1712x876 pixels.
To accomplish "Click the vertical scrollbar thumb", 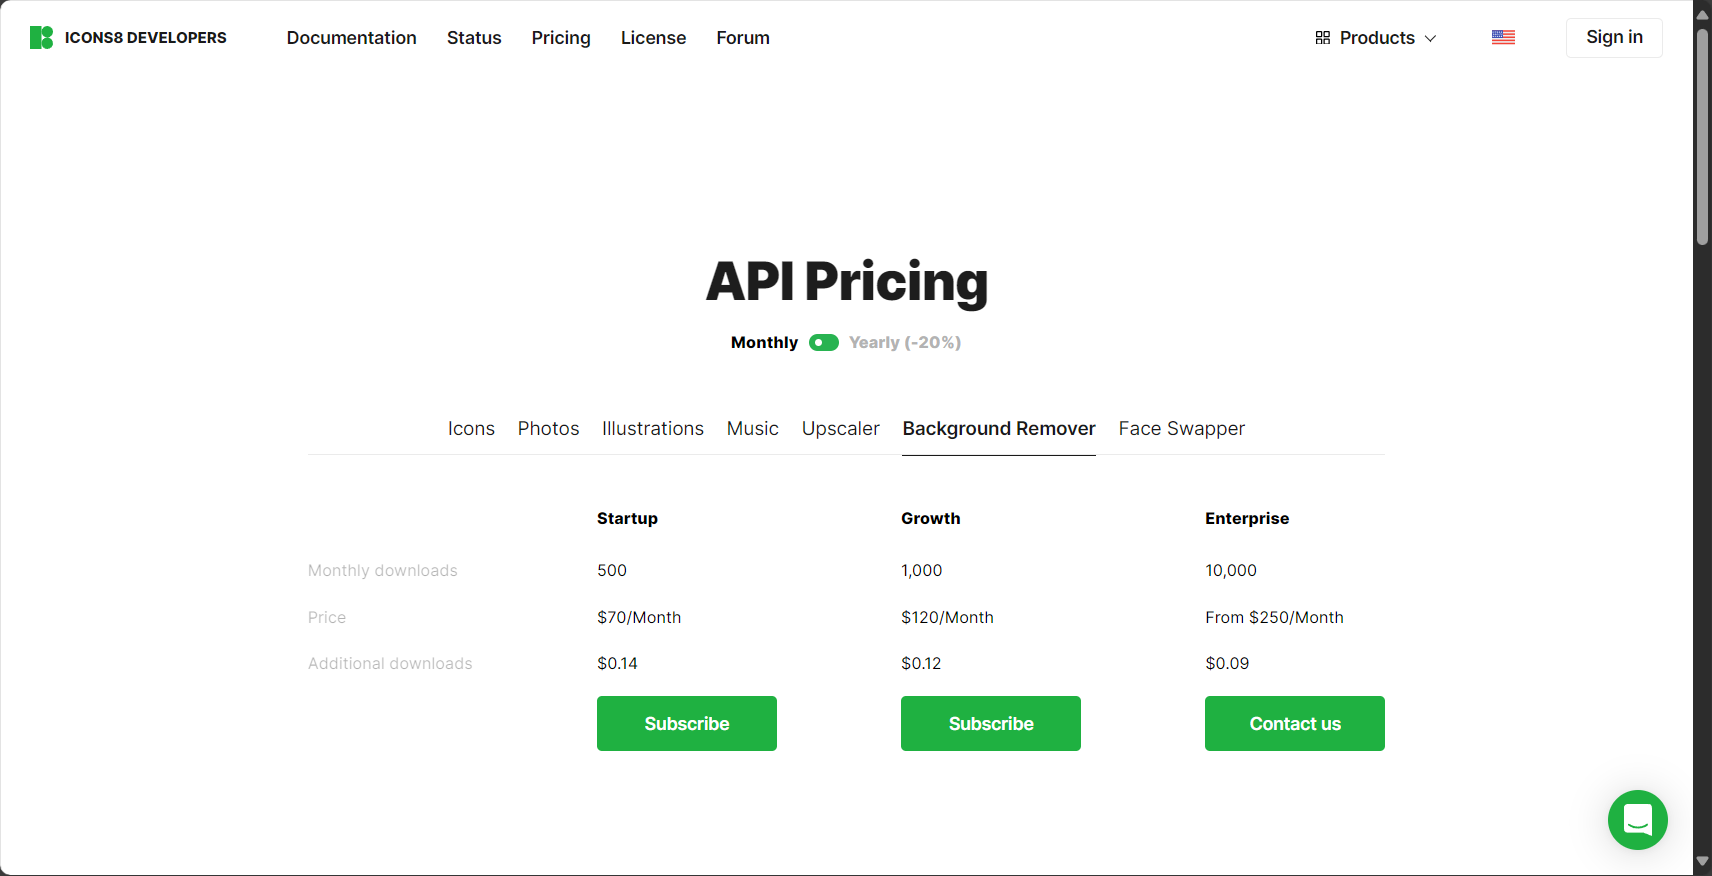I will [x=1702, y=136].
